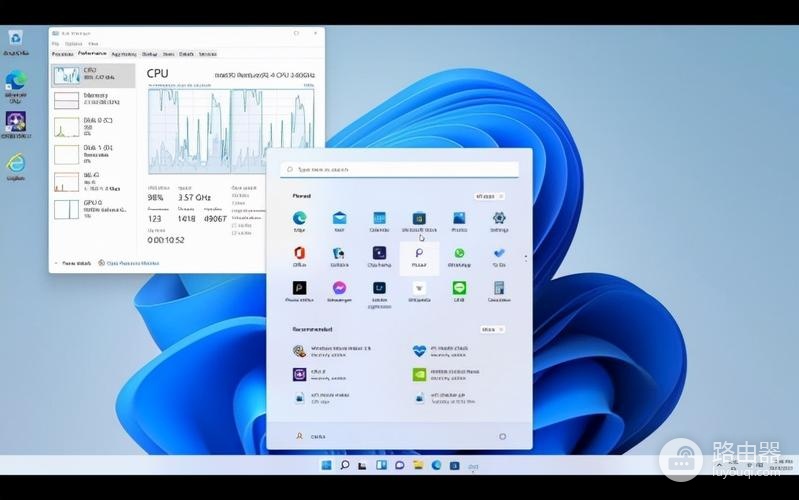The width and height of the screenshot is (799, 500).
Task: Open Microsoft Store from pinned apps
Action: (x=419, y=221)
